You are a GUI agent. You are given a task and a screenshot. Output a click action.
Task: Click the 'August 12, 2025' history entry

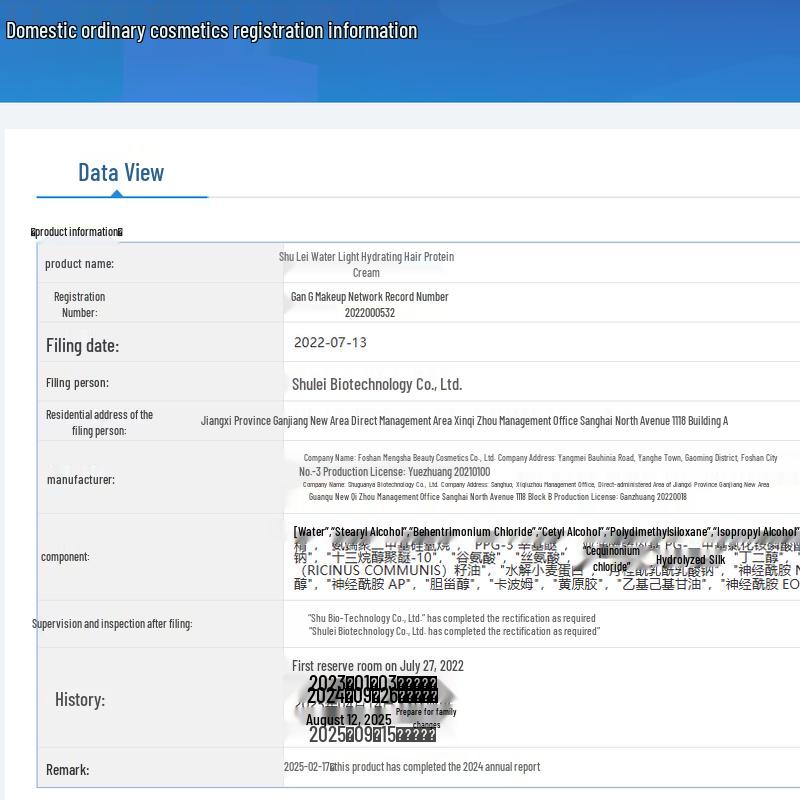pos(348,720)
